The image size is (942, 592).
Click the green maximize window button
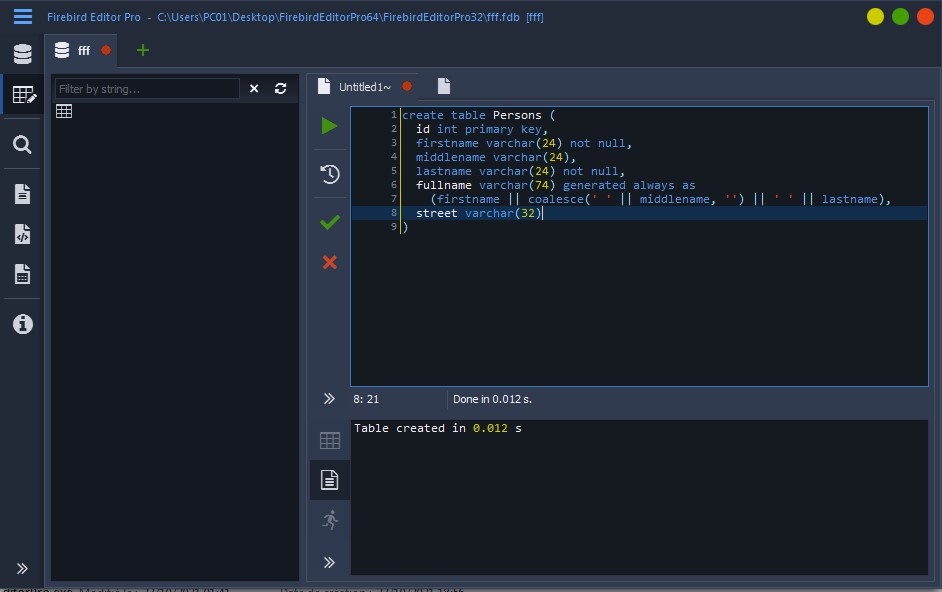[900, 17]
